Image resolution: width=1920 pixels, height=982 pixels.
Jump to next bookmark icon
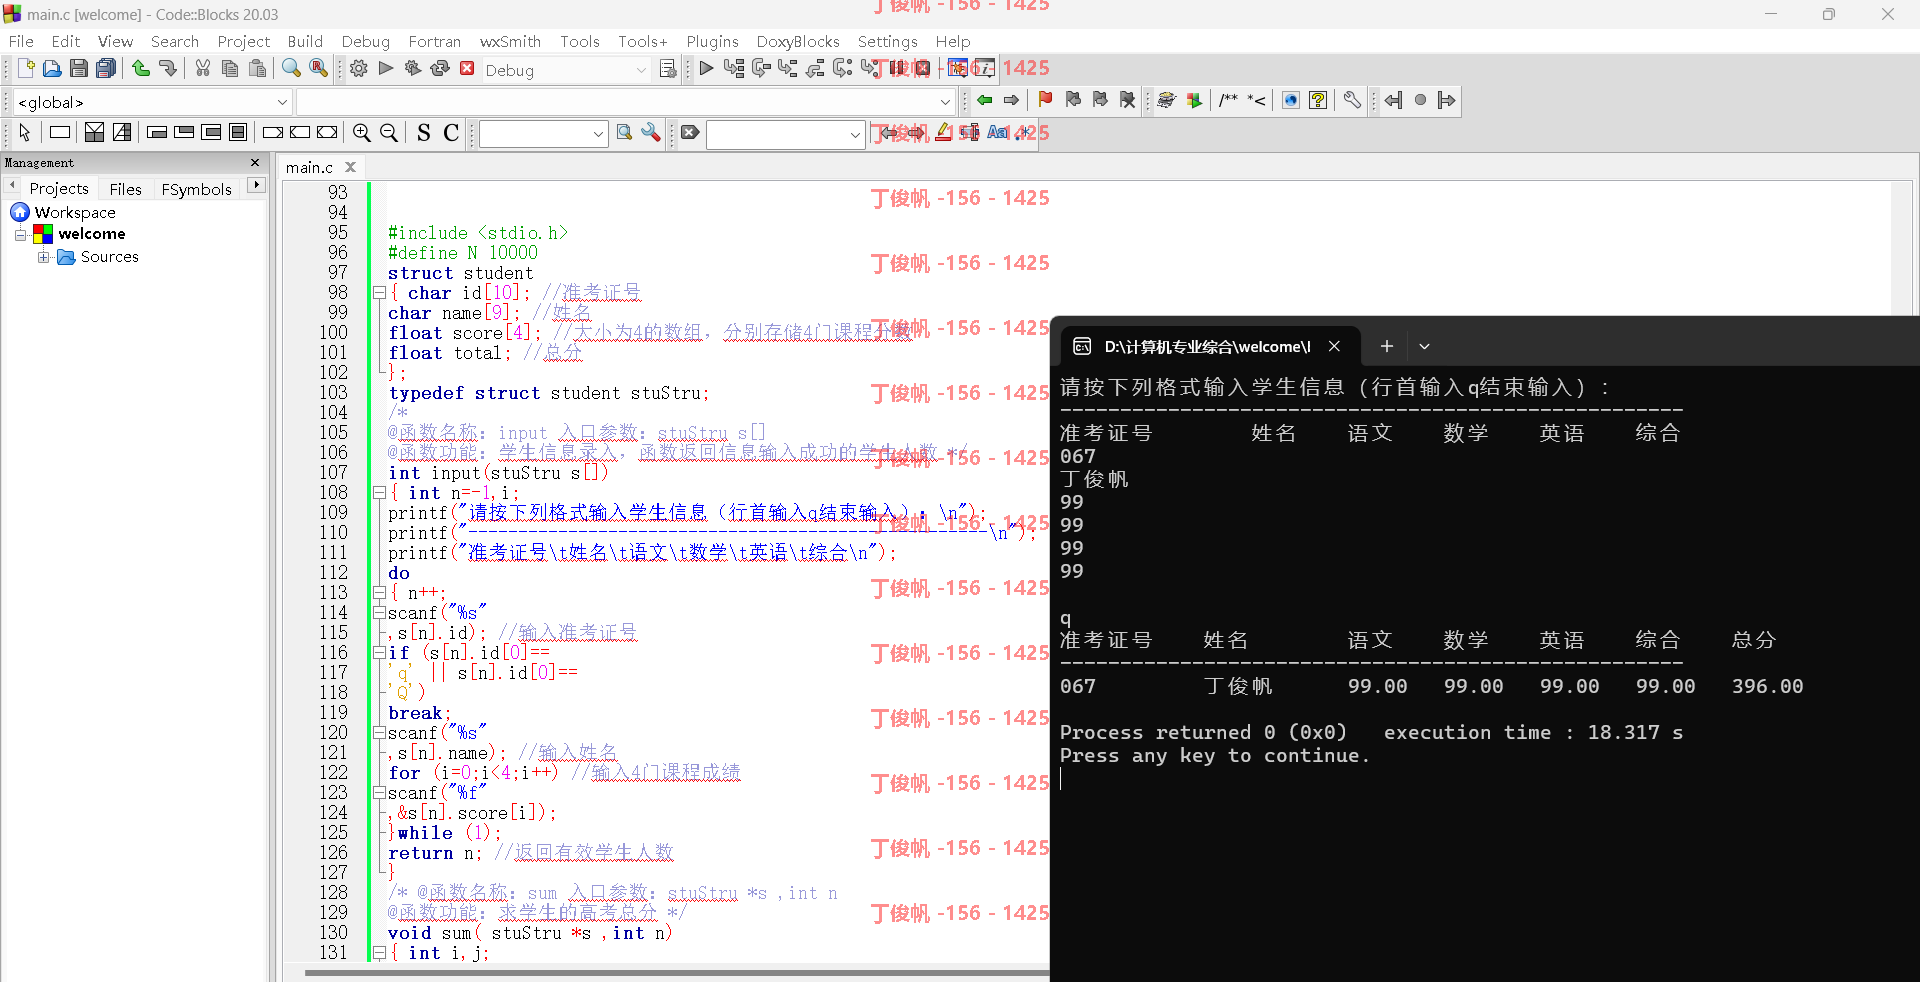(1100, 100)
